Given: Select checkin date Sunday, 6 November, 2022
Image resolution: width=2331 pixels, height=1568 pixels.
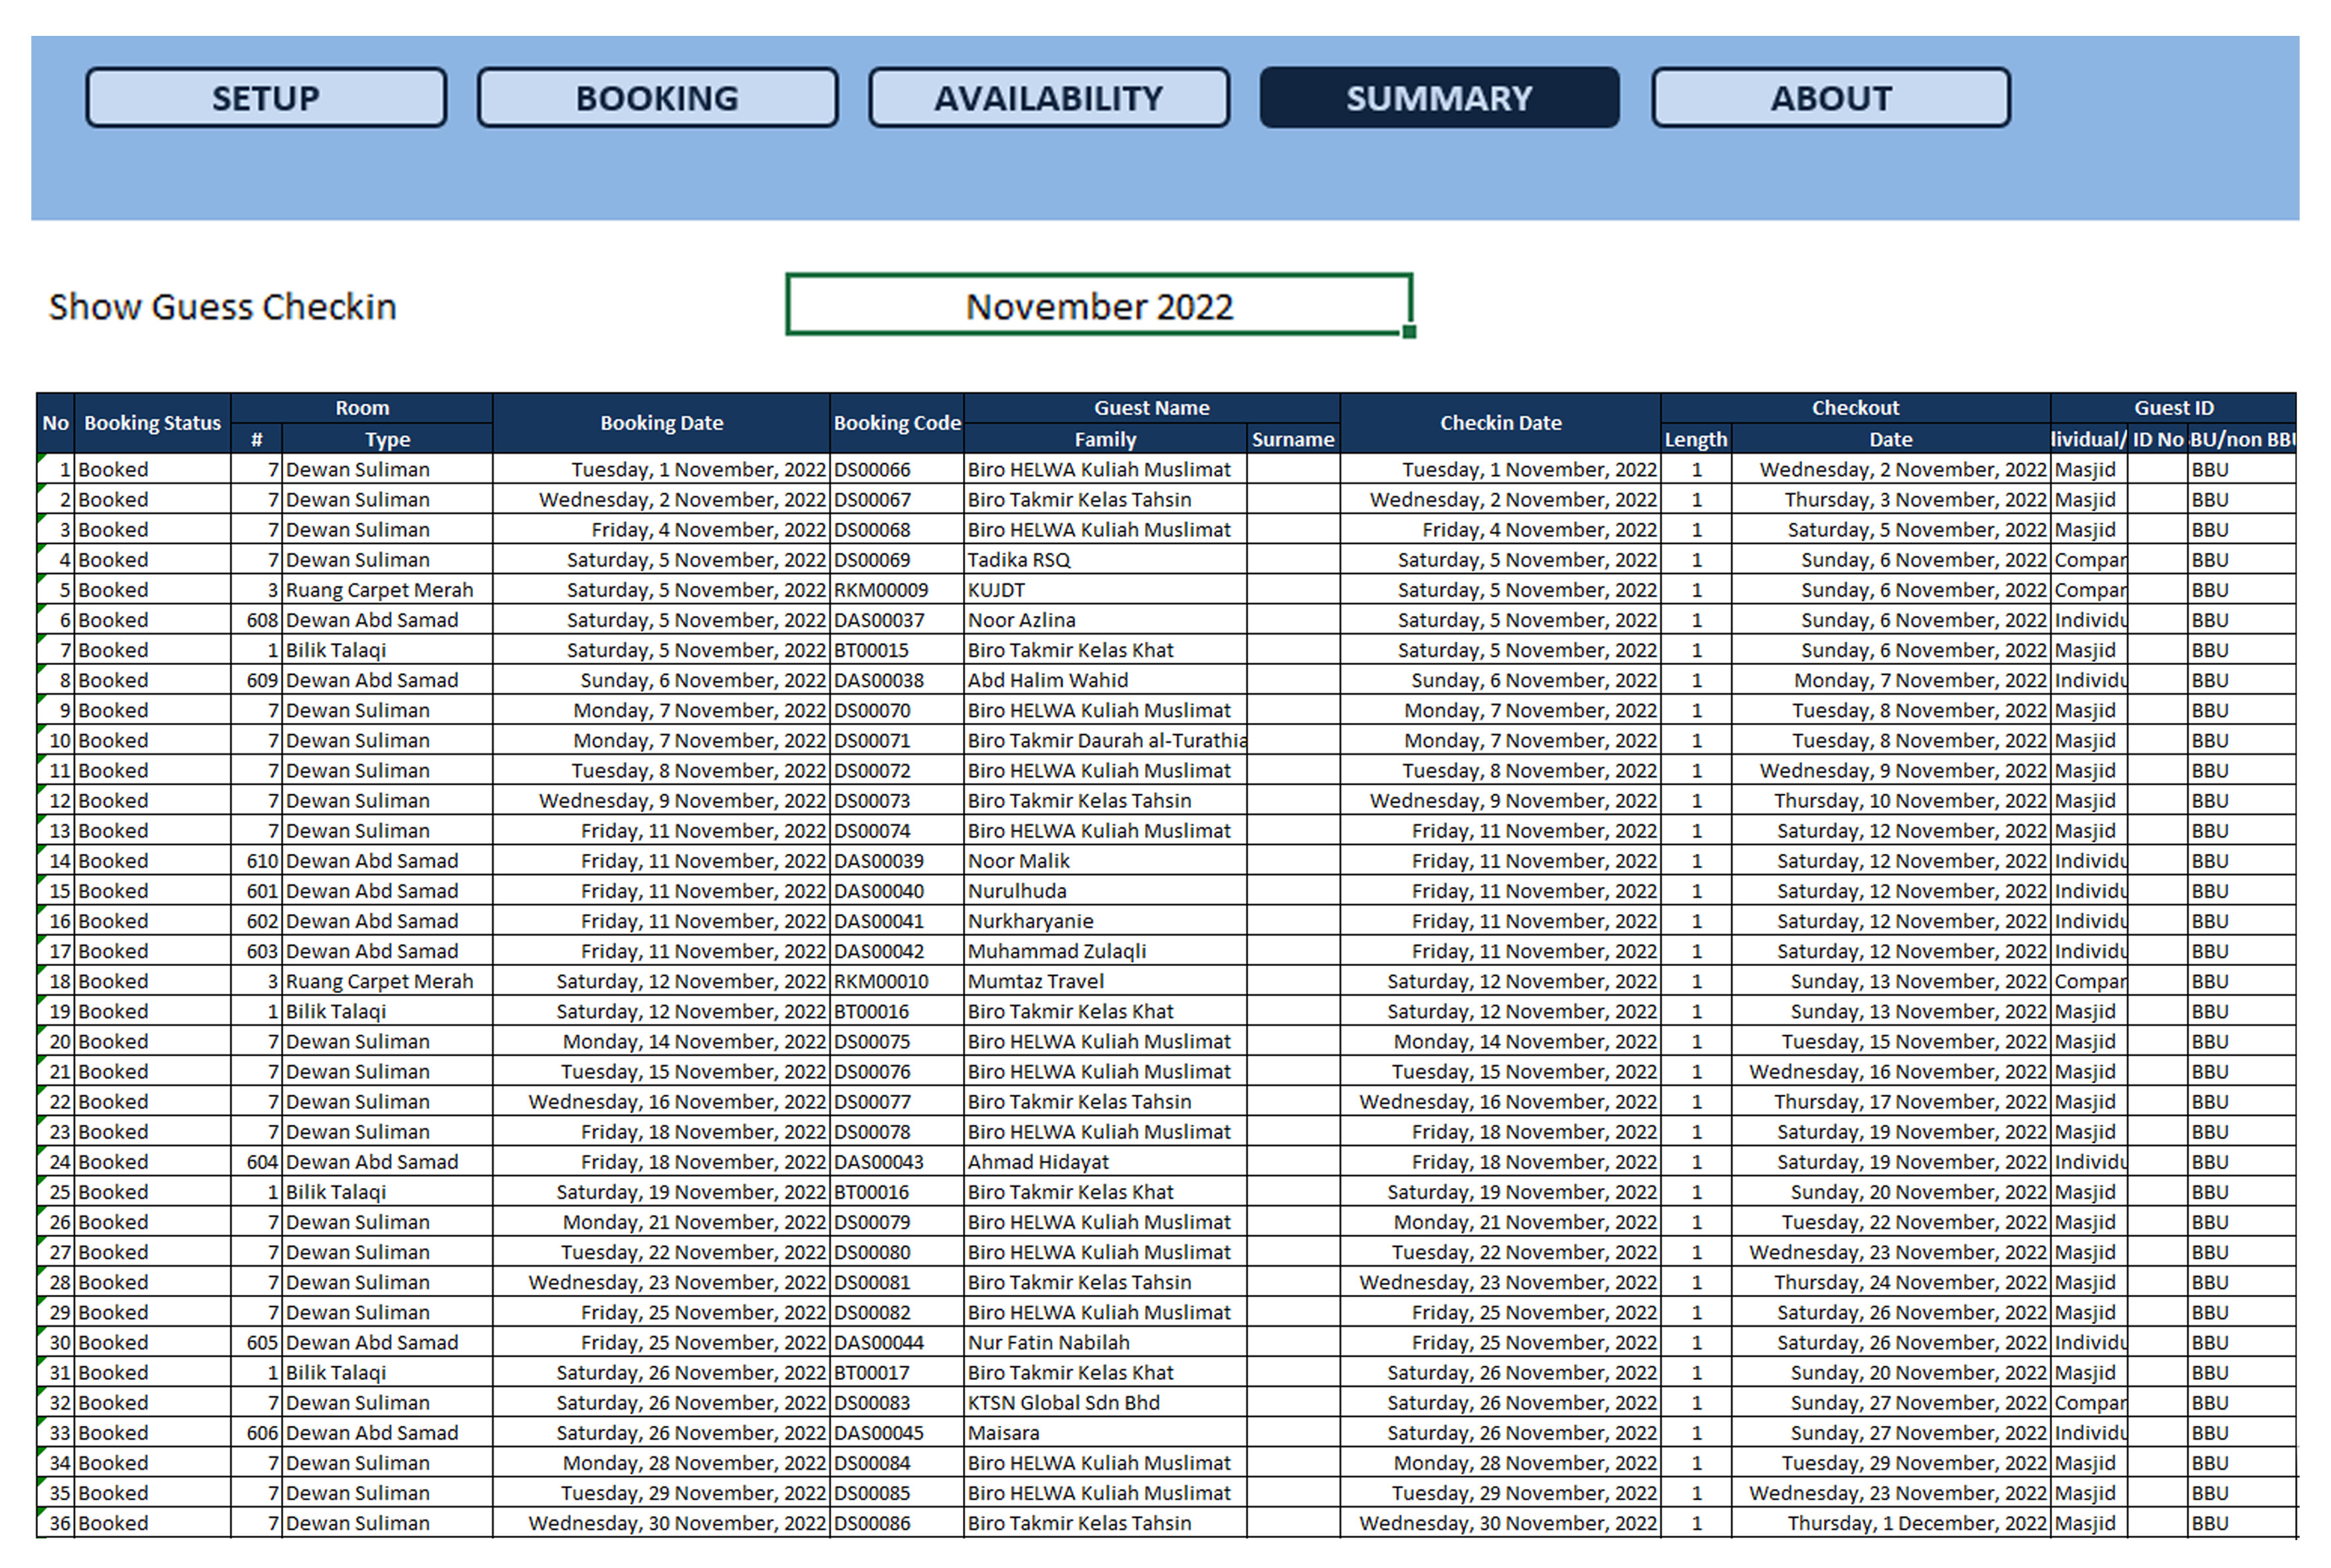Looking at the screenshot, I should (x=1500, y=680).
